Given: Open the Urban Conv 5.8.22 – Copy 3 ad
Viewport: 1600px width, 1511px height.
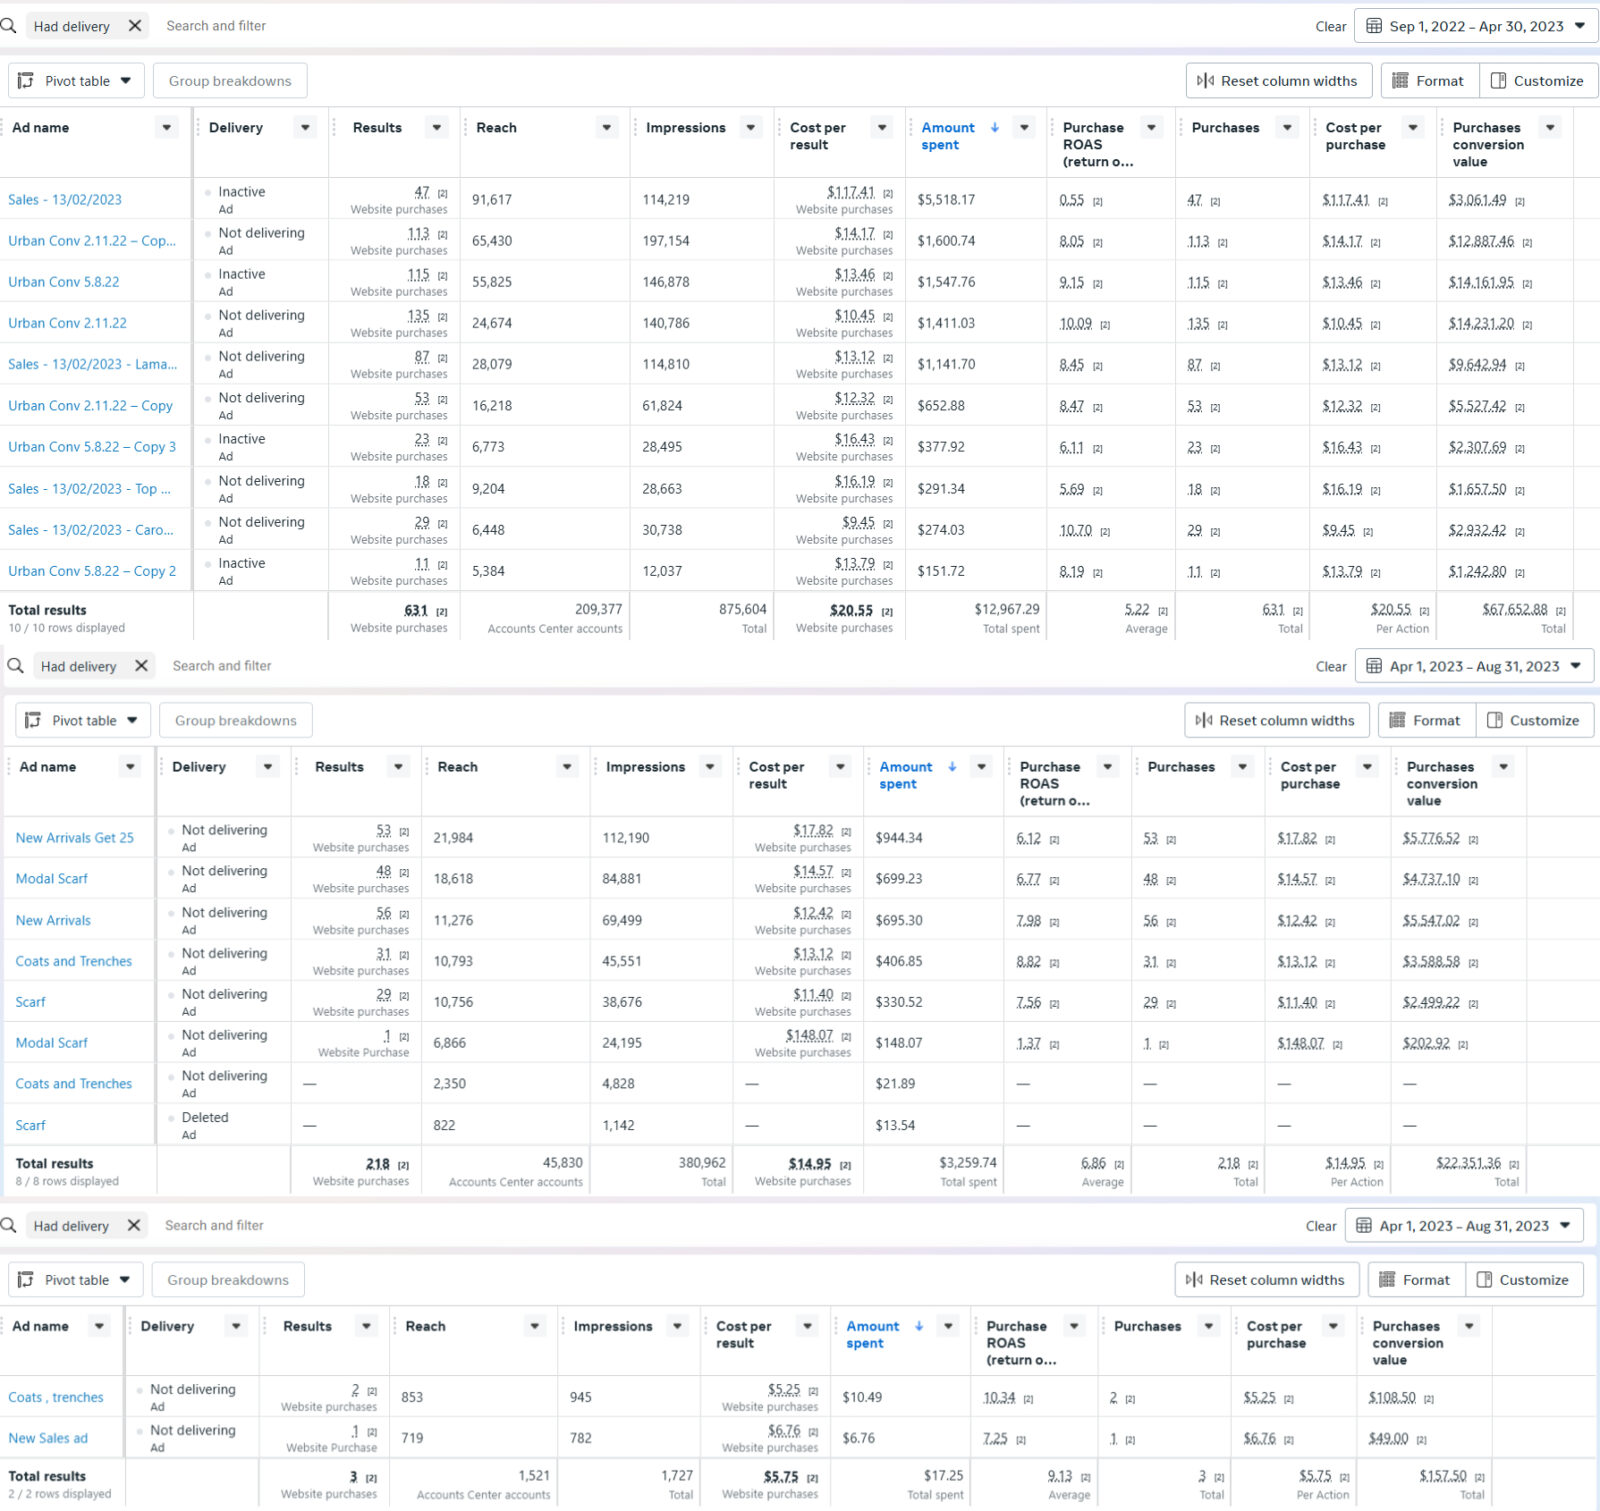Looking at the screenshot, I should point(92,447).
